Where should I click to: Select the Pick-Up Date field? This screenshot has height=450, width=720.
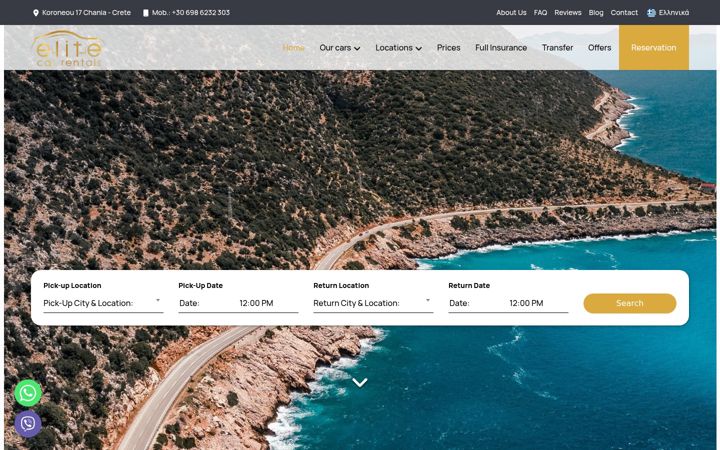pos(207,303)
